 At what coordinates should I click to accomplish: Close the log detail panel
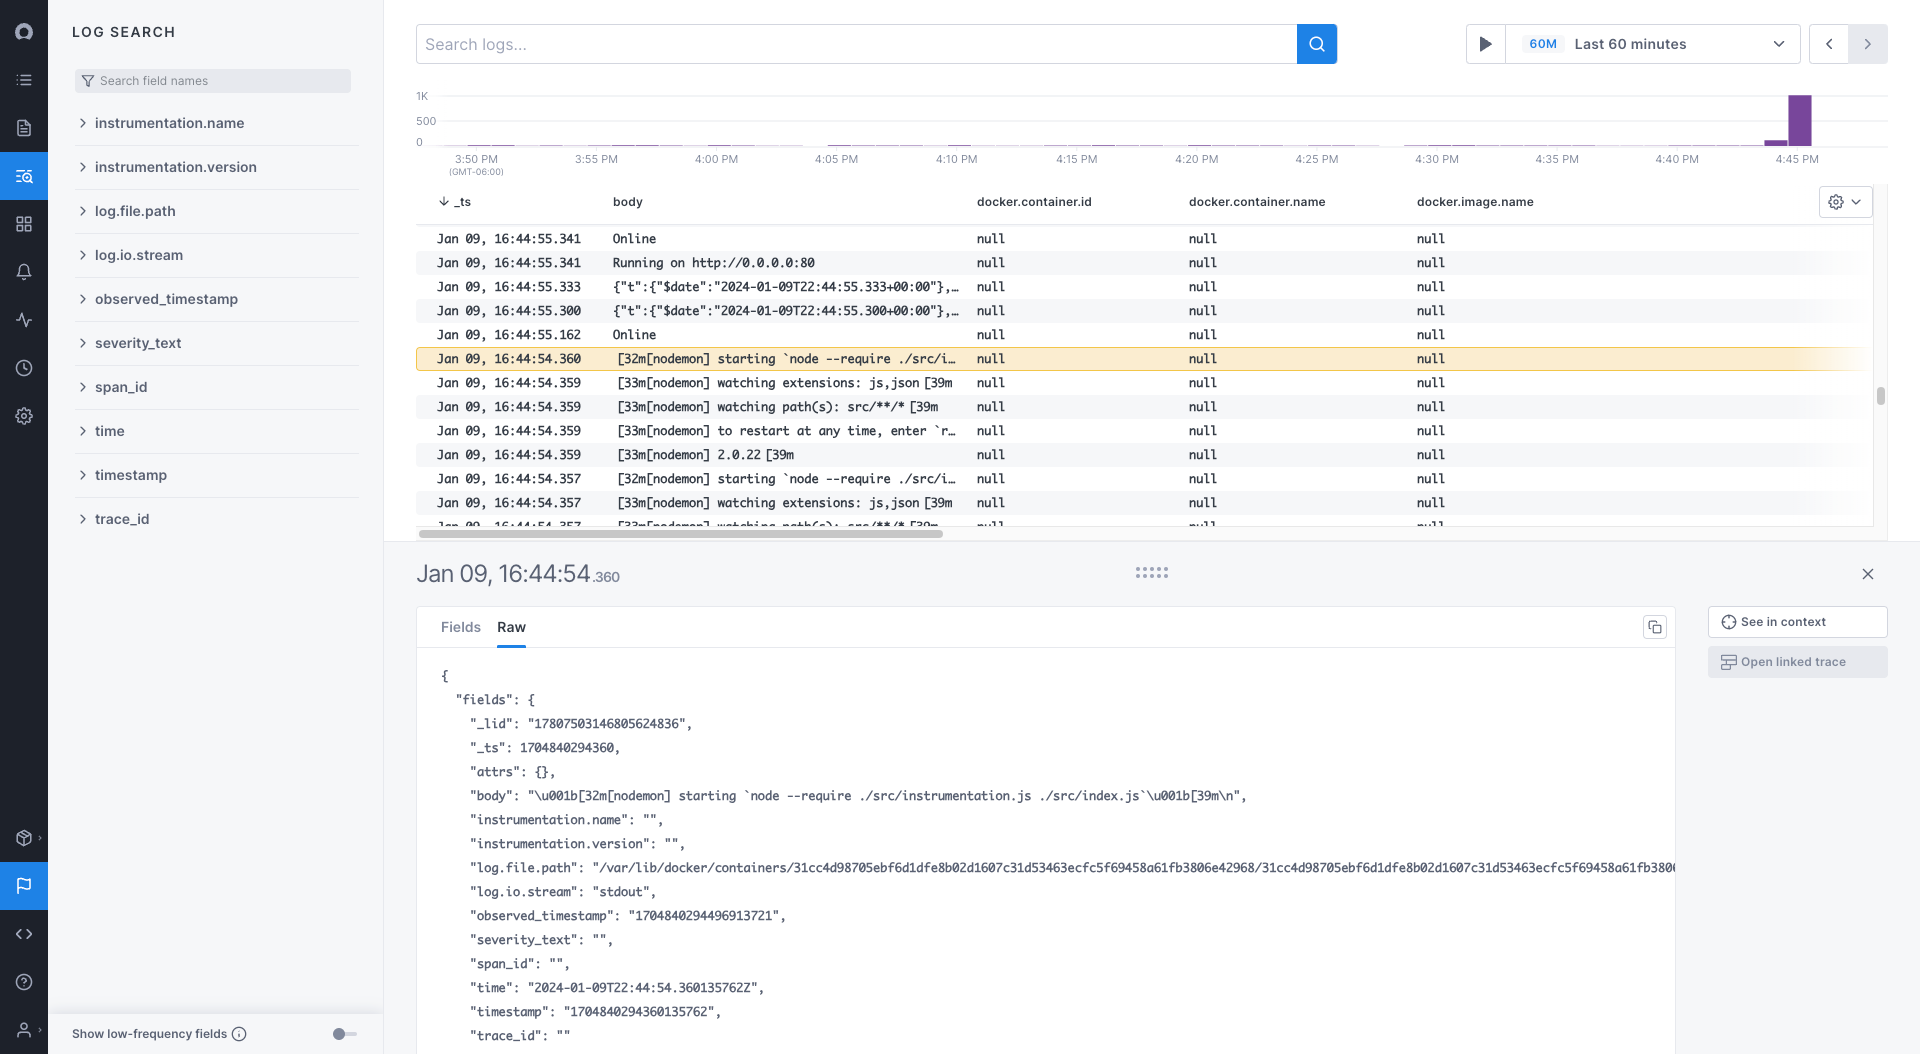(1868, 574)
